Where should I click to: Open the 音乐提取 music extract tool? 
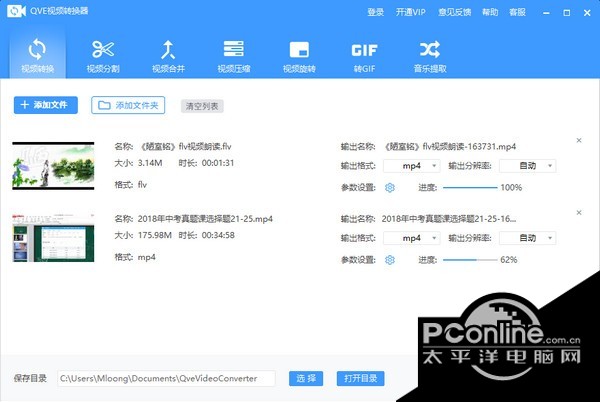(x=430, y=55)
